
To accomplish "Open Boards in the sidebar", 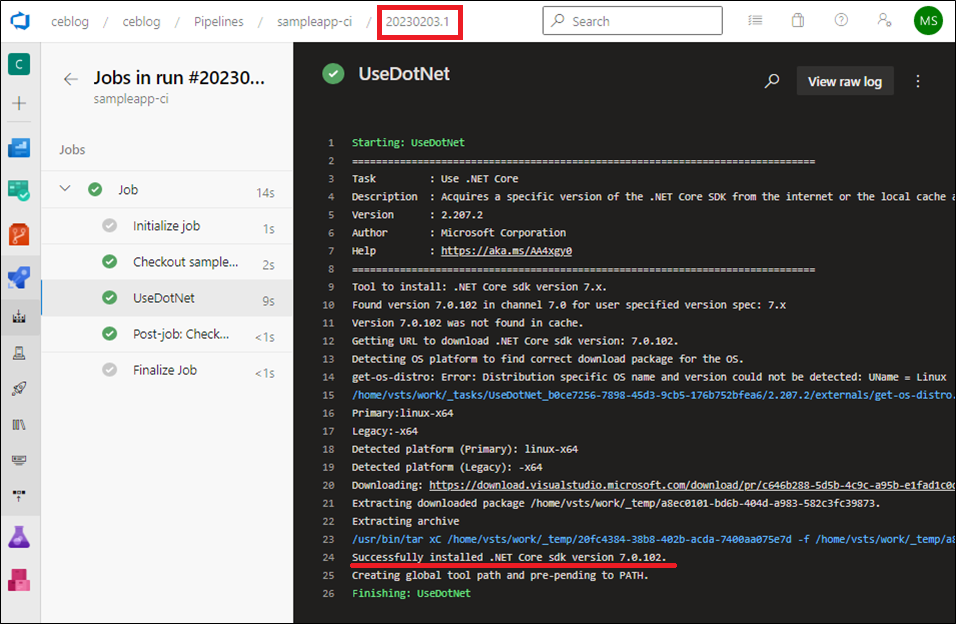I will [19, 190].
